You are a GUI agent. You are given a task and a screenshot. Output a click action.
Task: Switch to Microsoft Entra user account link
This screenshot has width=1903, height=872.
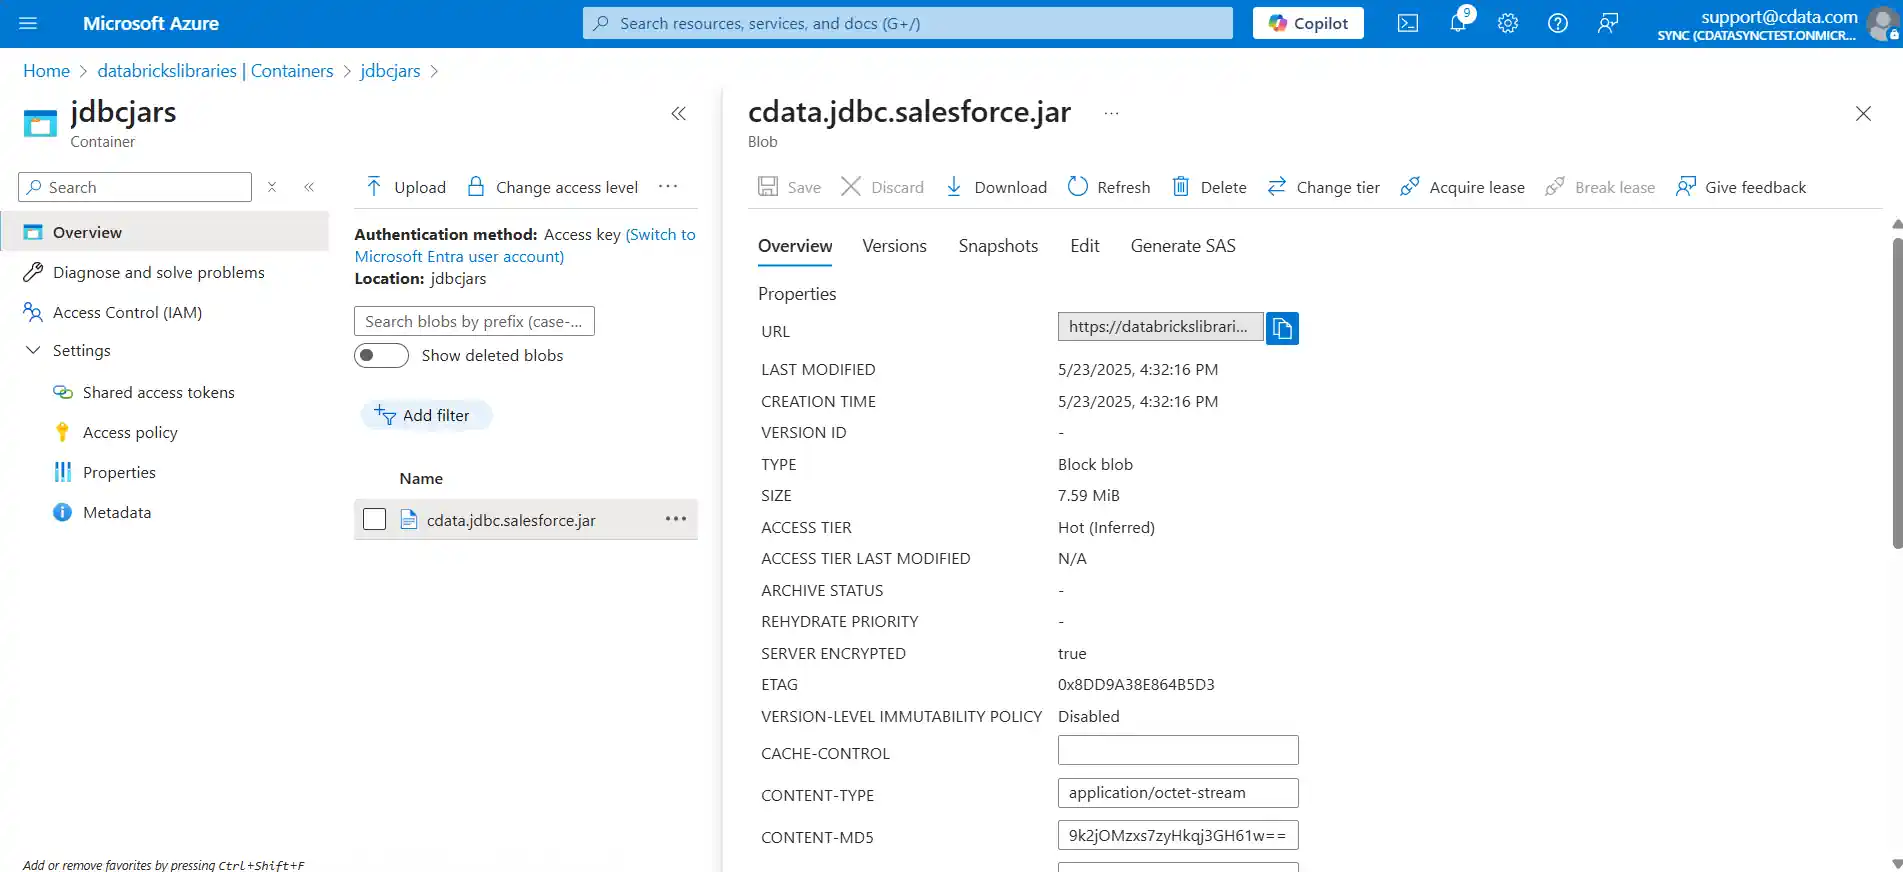coord(459,257)
